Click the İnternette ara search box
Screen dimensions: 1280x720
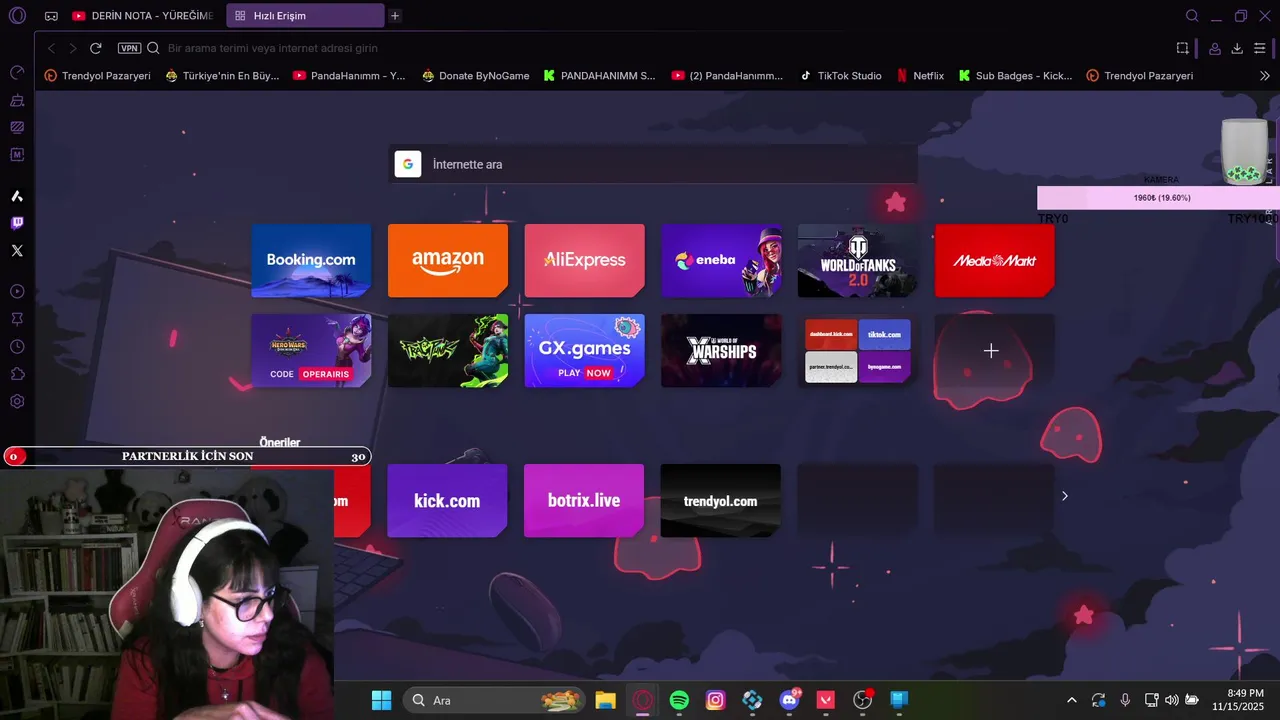click(652, 164)
